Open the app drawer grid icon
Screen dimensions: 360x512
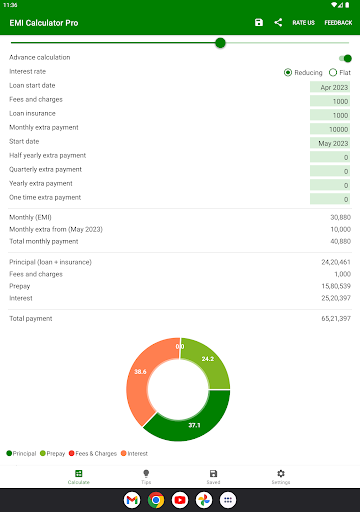point(228,500)
